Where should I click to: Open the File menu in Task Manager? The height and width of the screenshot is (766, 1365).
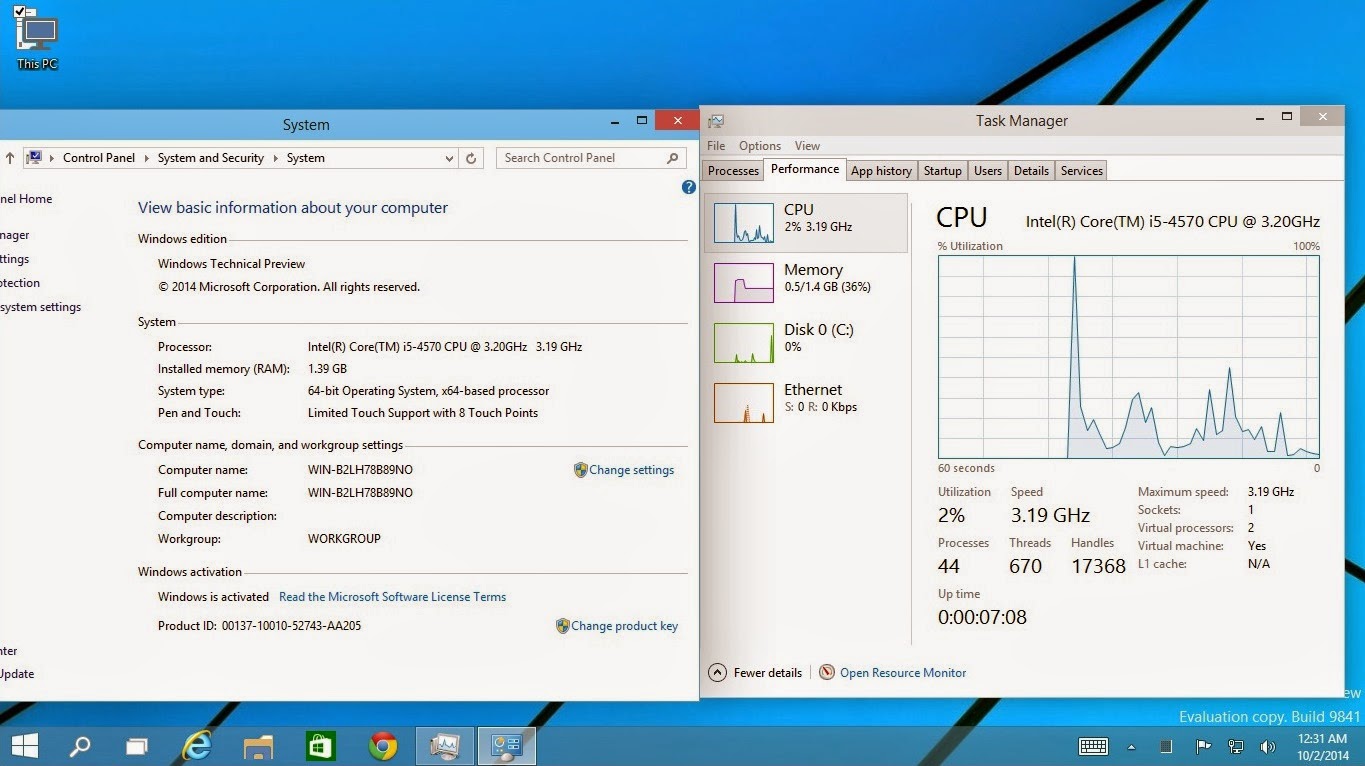716,146
